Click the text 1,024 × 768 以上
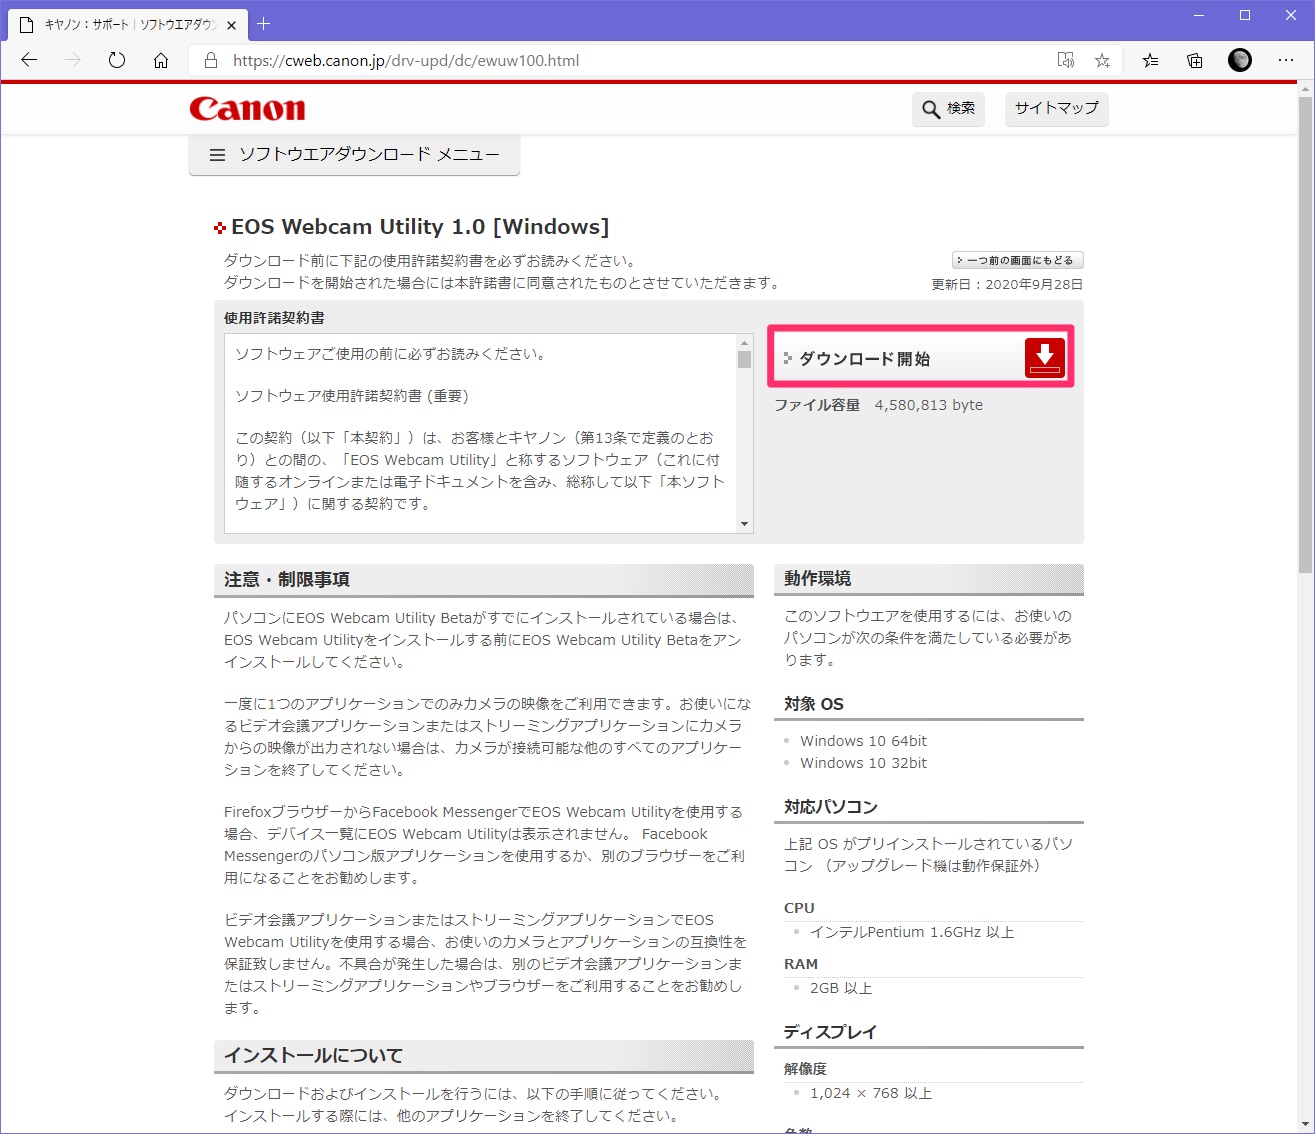This screenshot has height=1134, width=1315. [x=871, y=1093]
